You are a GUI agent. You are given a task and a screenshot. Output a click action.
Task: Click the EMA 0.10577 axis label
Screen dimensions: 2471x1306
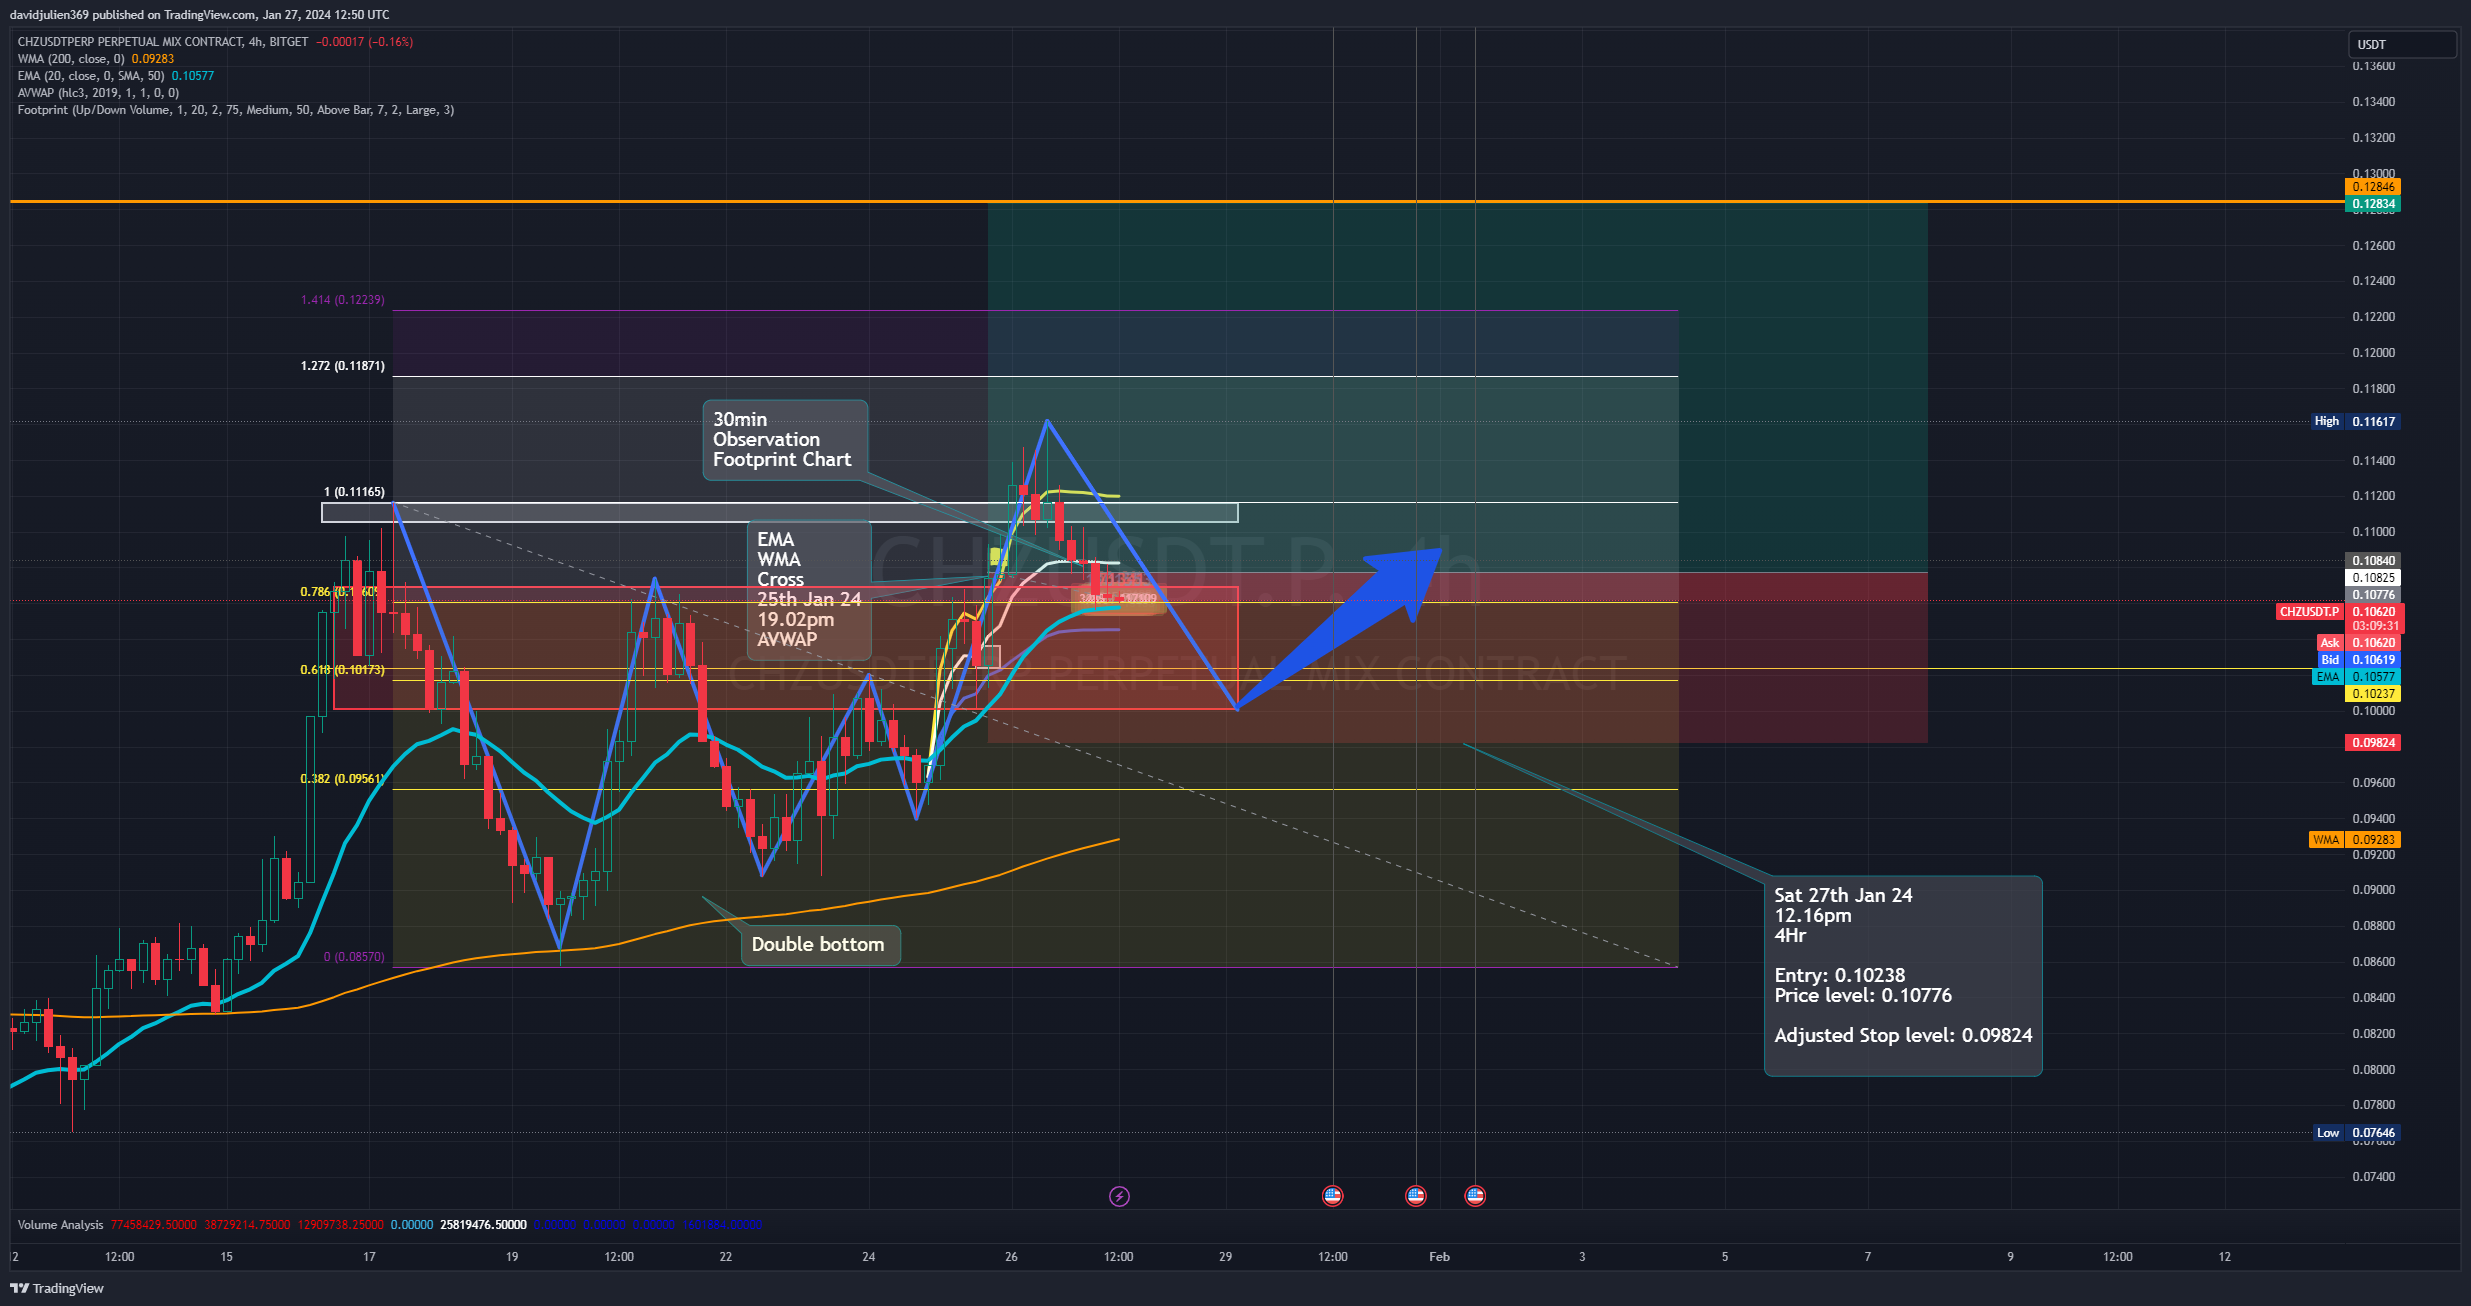pos(2356,677)
